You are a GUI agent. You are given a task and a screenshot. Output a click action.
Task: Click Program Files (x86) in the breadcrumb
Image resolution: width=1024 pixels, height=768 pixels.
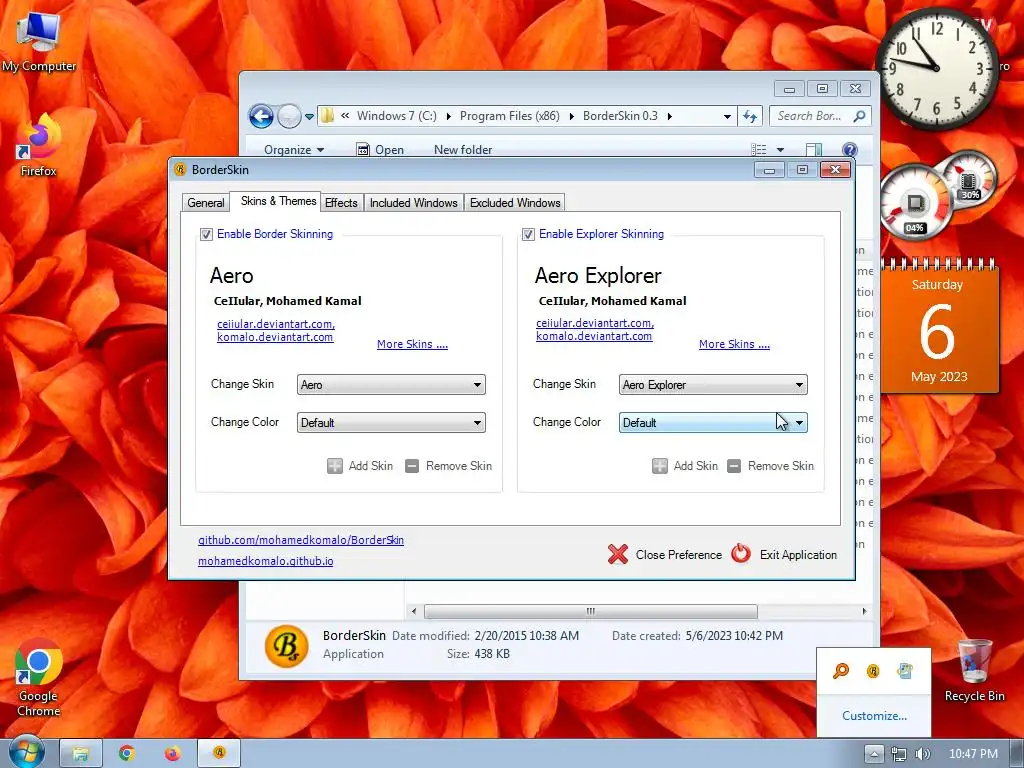pyautogui.click(x=509, y=116)
